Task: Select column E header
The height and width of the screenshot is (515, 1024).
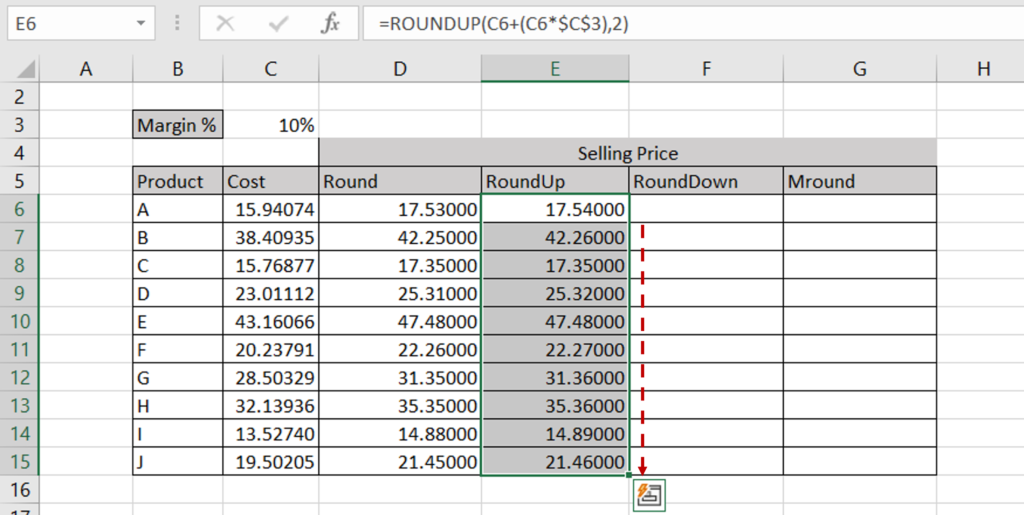Action: click(x=555, y=68)
